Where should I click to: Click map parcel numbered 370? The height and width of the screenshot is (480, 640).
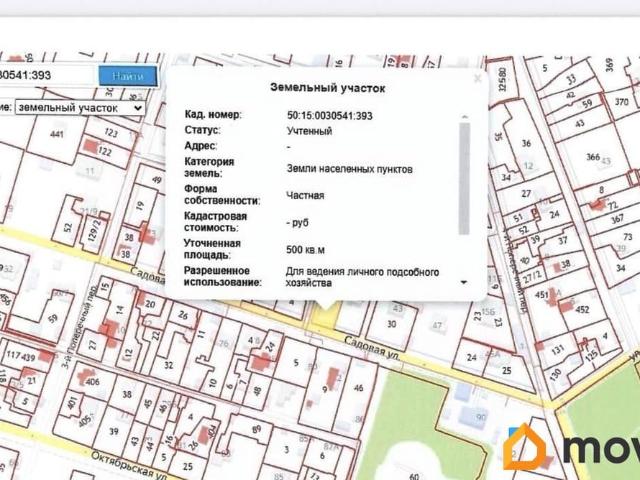point(622,102)
